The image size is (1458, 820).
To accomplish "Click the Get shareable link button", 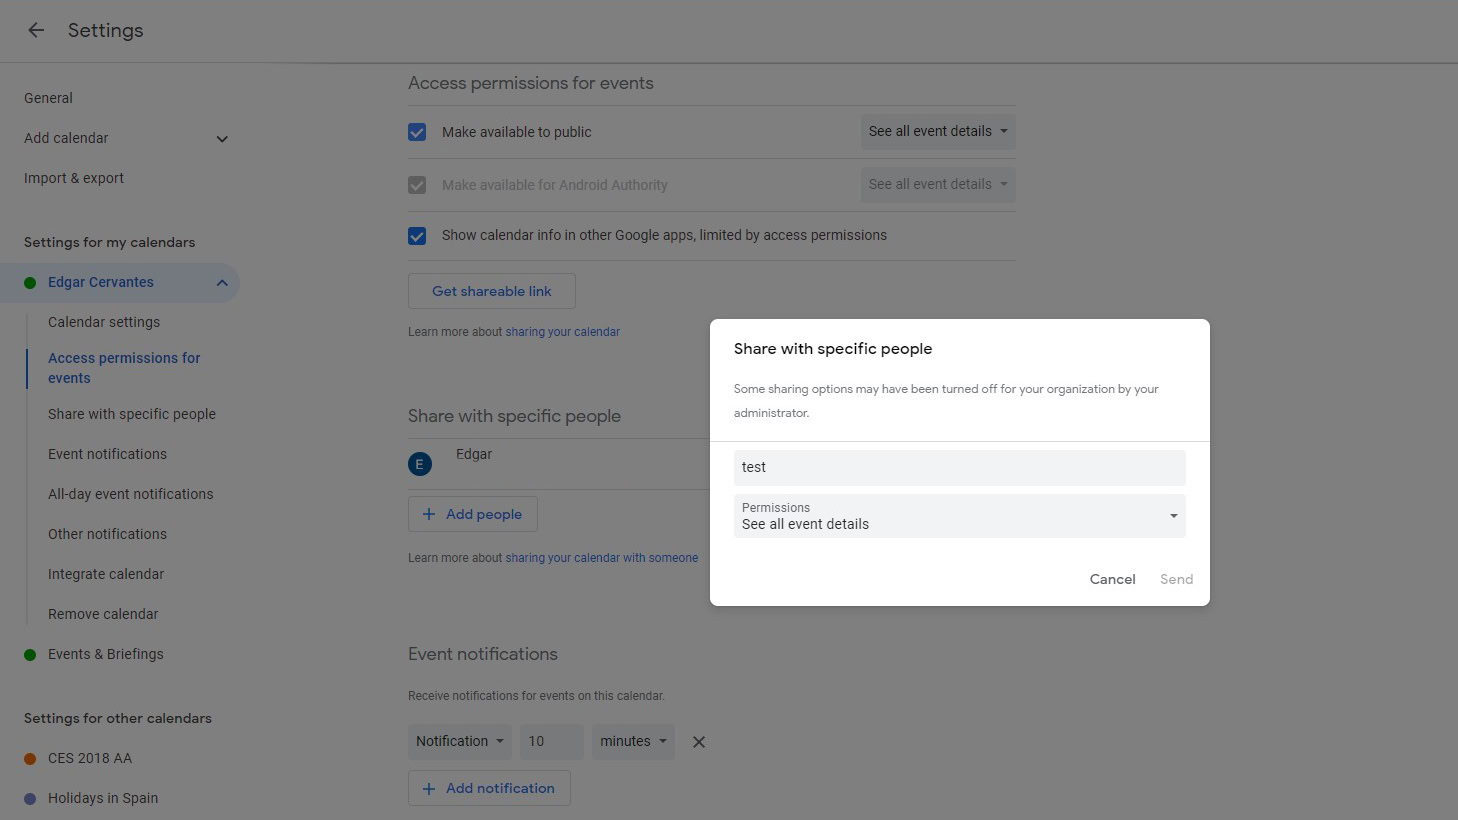I will (x=491, y=290).
